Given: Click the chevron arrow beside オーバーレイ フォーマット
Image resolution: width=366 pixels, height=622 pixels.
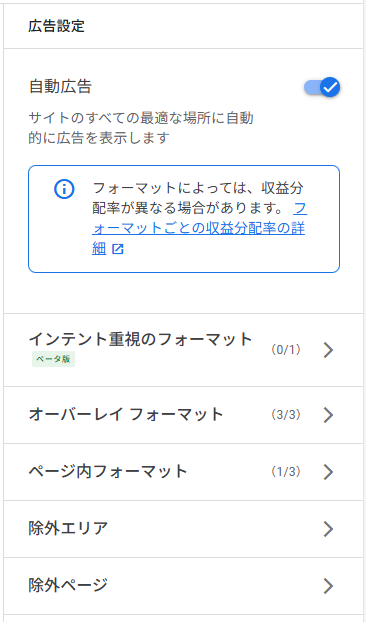Looking at the screenshot, I should [328, 415].
